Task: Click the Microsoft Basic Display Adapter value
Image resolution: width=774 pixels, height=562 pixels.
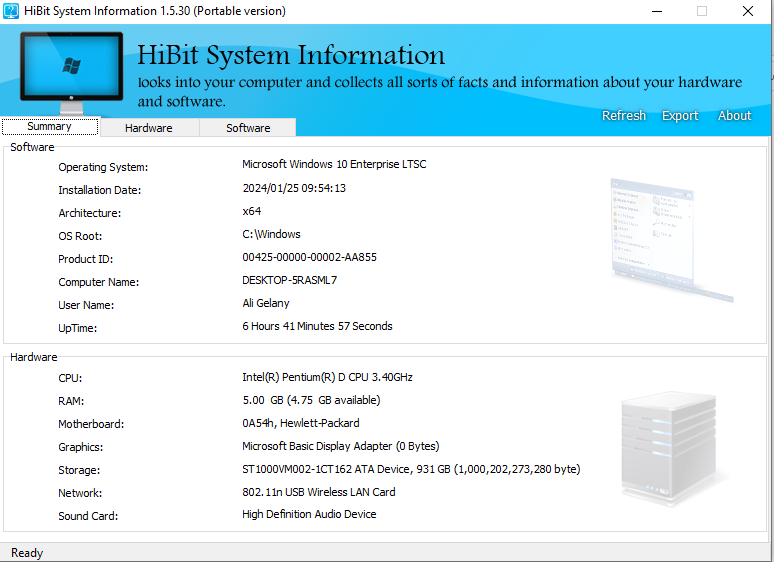Action: pyautogui.click(x=341, y=446)
